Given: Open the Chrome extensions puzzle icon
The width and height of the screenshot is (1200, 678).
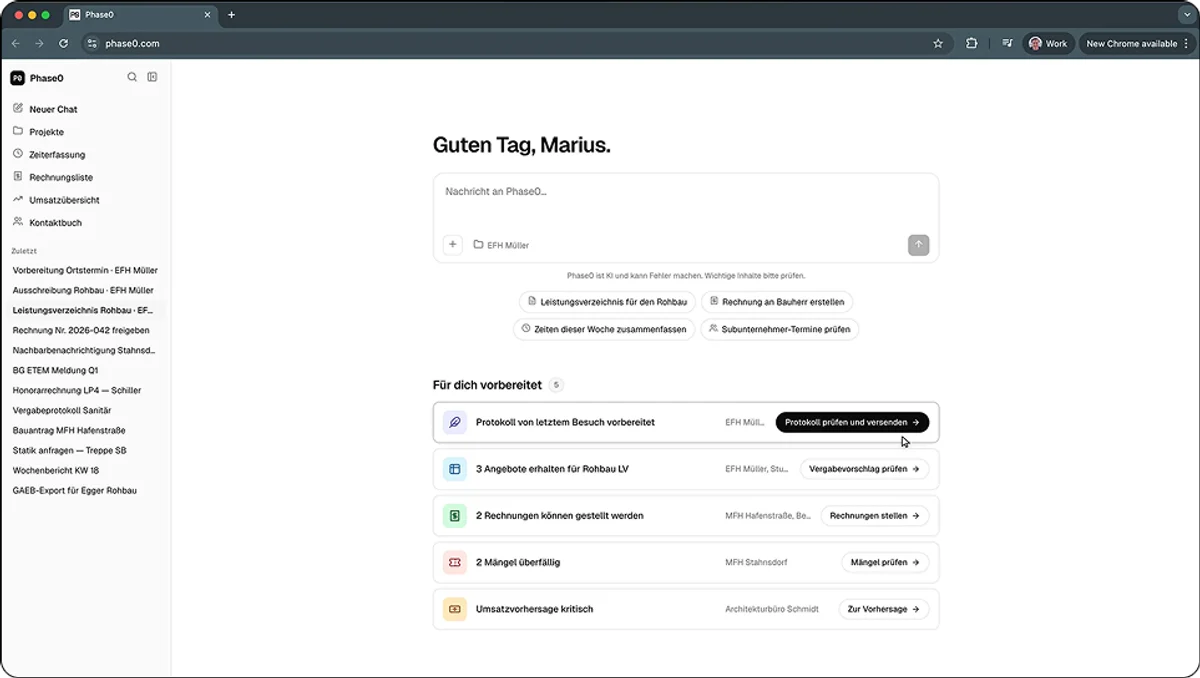Looking at the screenshot, I should pyautogui.click(x=972, y=43).
